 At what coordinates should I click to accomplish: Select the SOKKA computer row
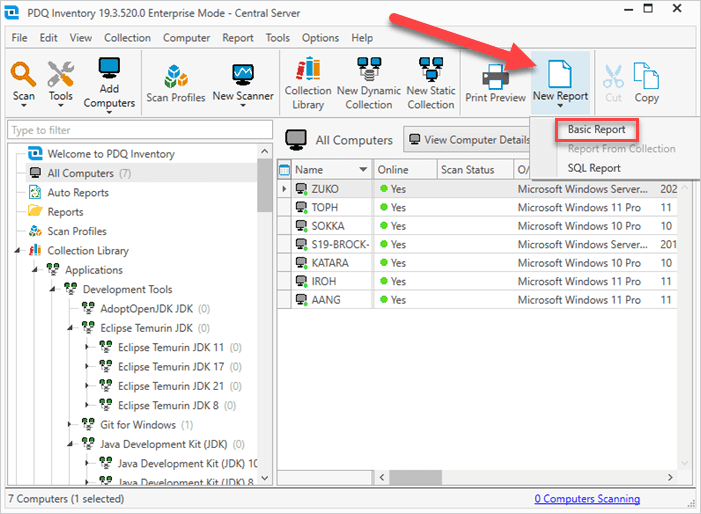tap(477, 226)
